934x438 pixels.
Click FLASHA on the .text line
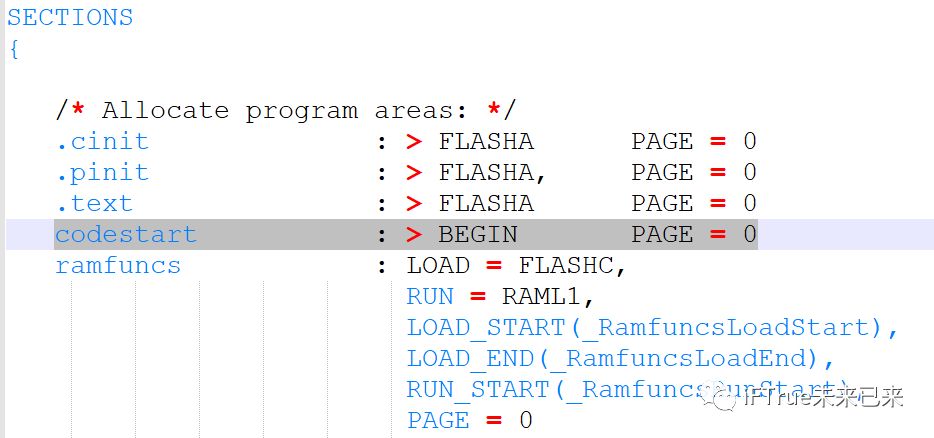click(486, 204)
